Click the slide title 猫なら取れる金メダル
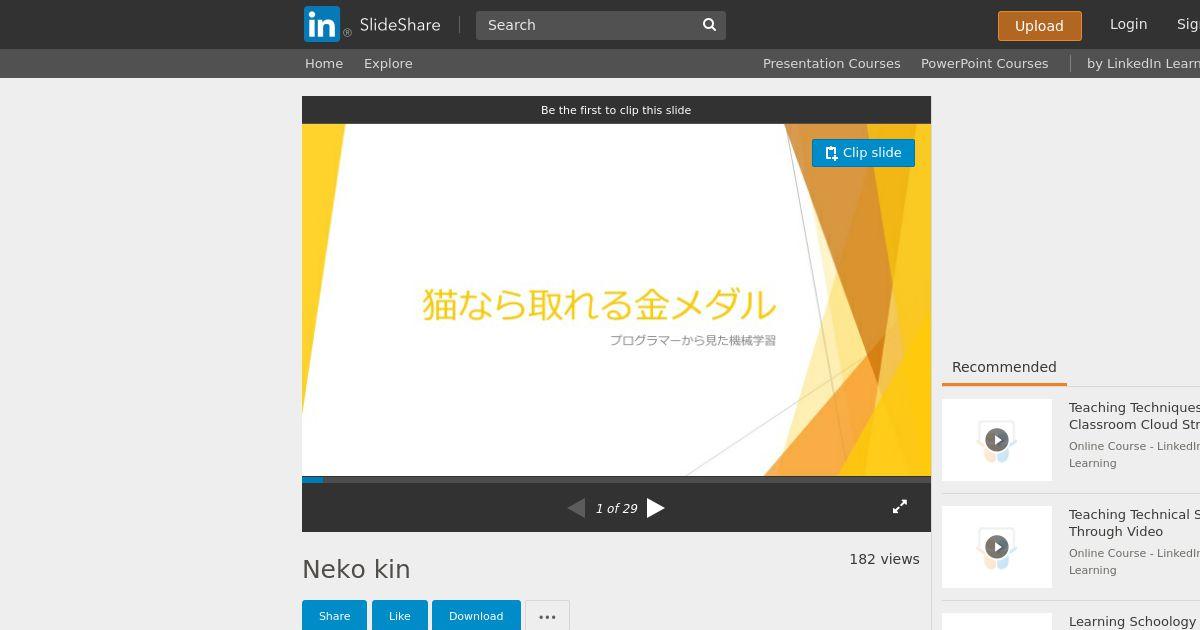 coord(599,305)
